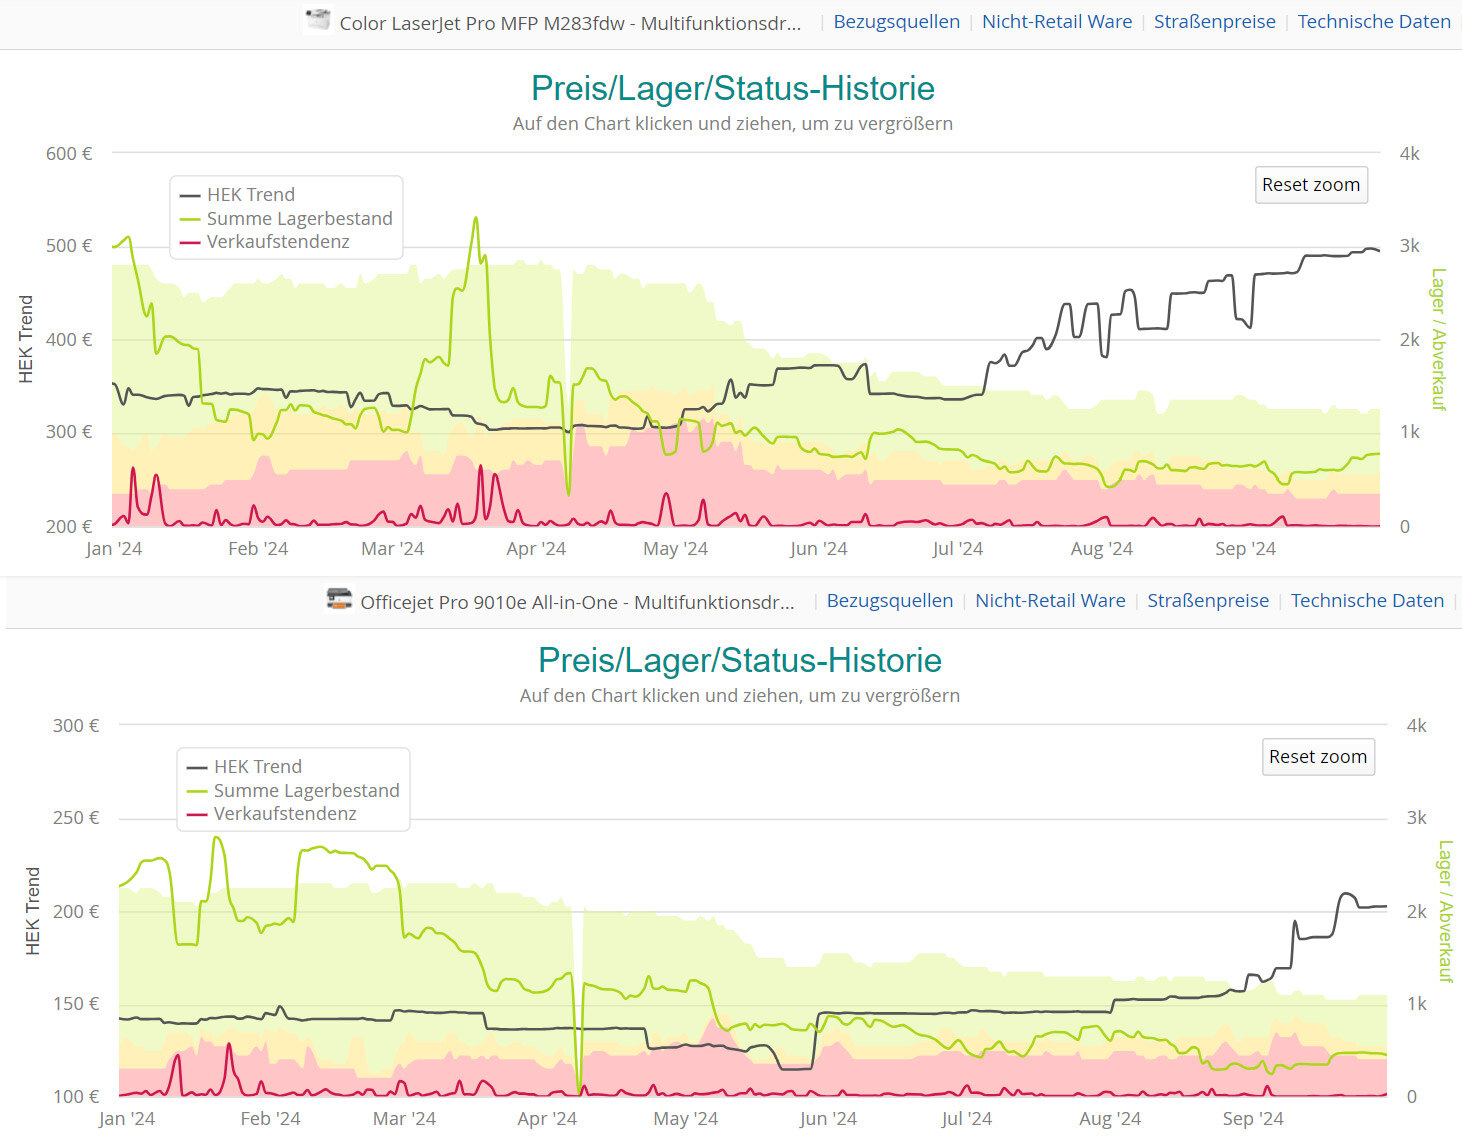Click the Lager / Abverkauf axis title on Officejet chart
This screenshot has width=1462, height=1144.
(x=1445, y=911)
